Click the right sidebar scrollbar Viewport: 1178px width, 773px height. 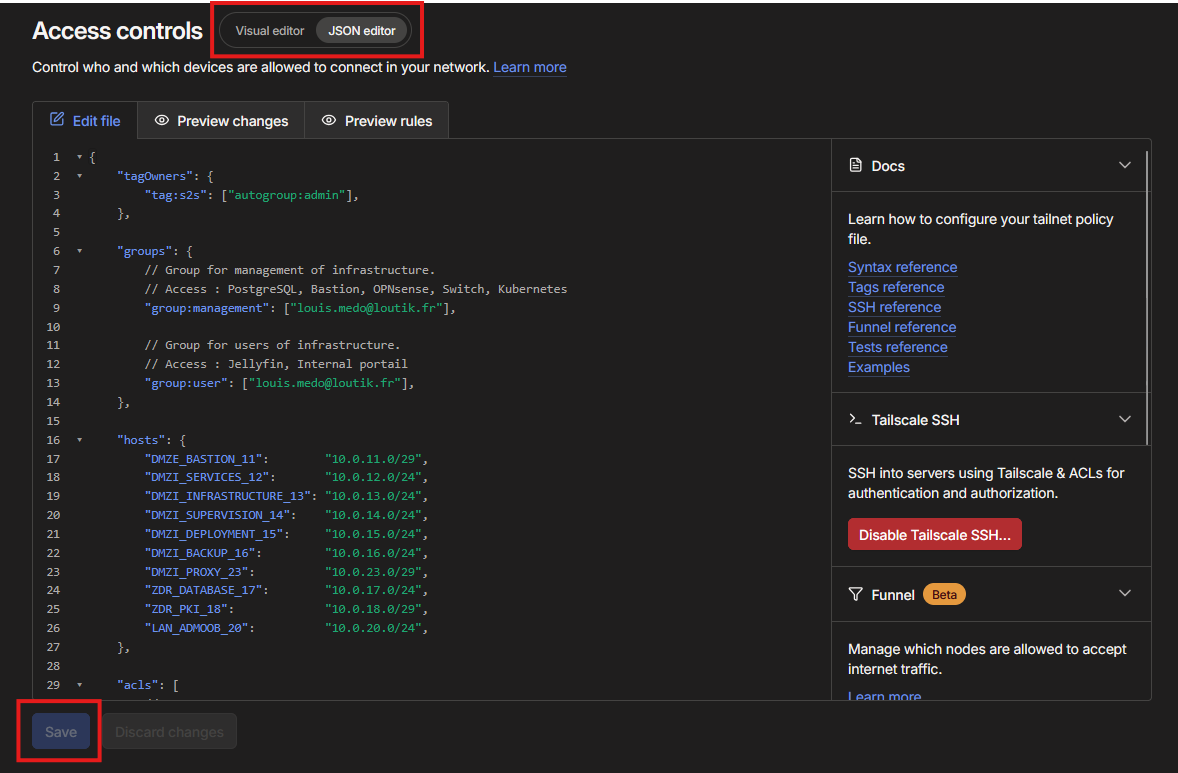pos(1147,297)
